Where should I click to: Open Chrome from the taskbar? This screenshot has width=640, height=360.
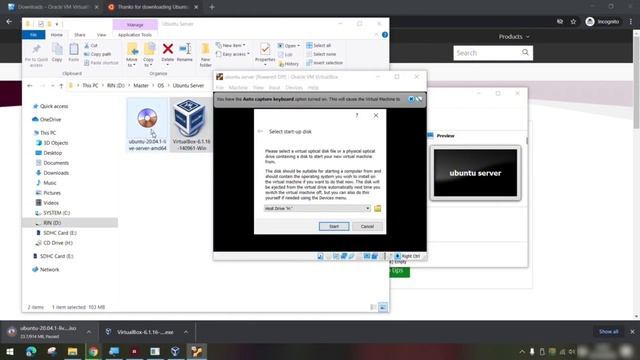[93, 351]
